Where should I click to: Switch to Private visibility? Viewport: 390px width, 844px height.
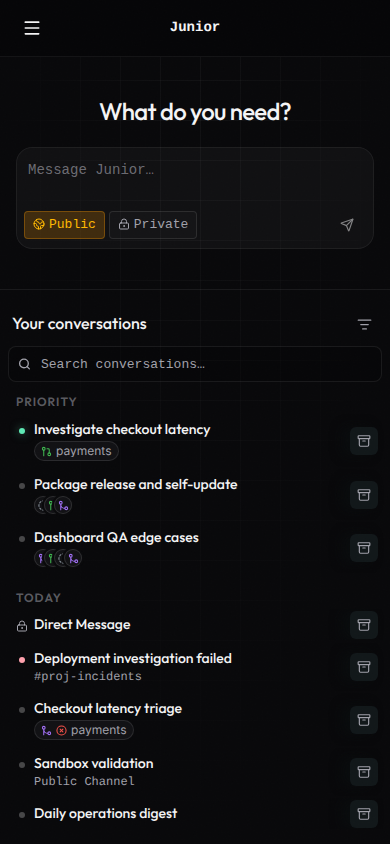point(153,224)
